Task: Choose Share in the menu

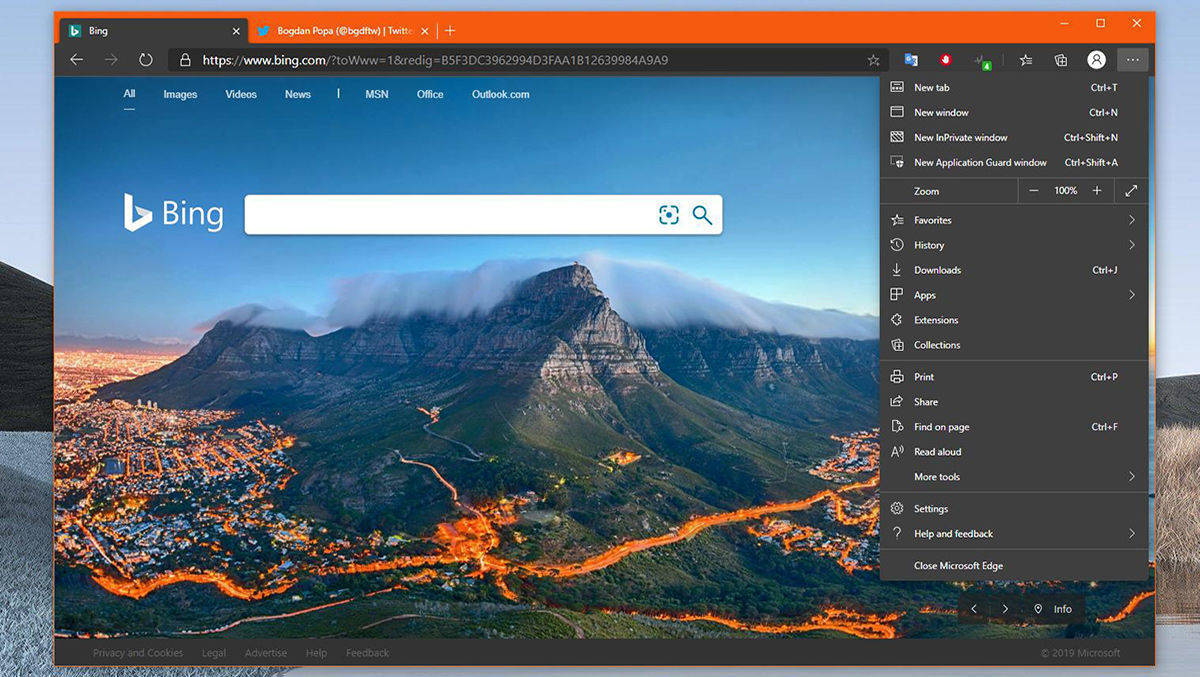Action: click(x=1014, y=402)
